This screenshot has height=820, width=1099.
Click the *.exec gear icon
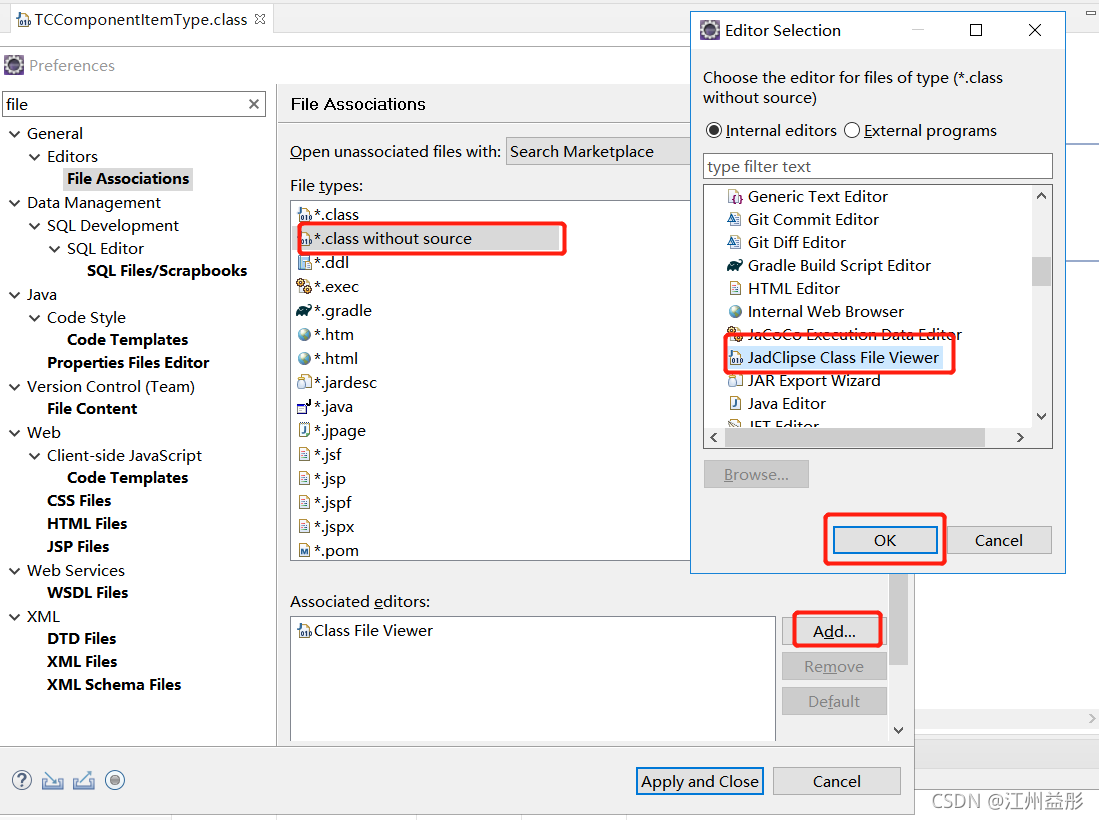(x=304, y=286)
